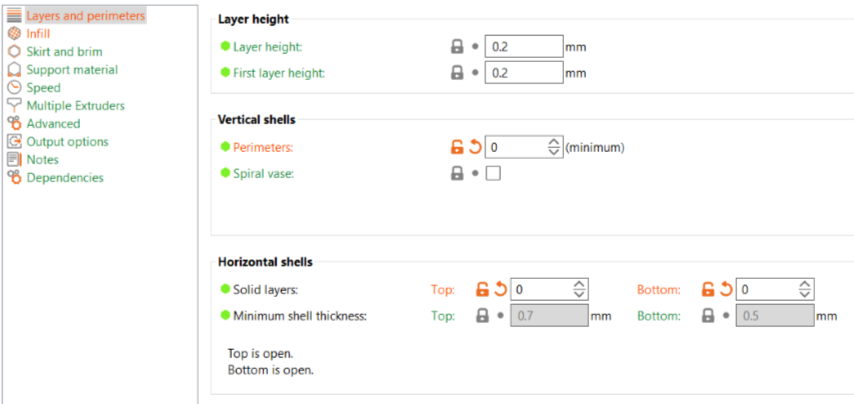Click the orange padlock for Top solid layers
The height and width of the screenshot is (404, 854).
point(482,290)
